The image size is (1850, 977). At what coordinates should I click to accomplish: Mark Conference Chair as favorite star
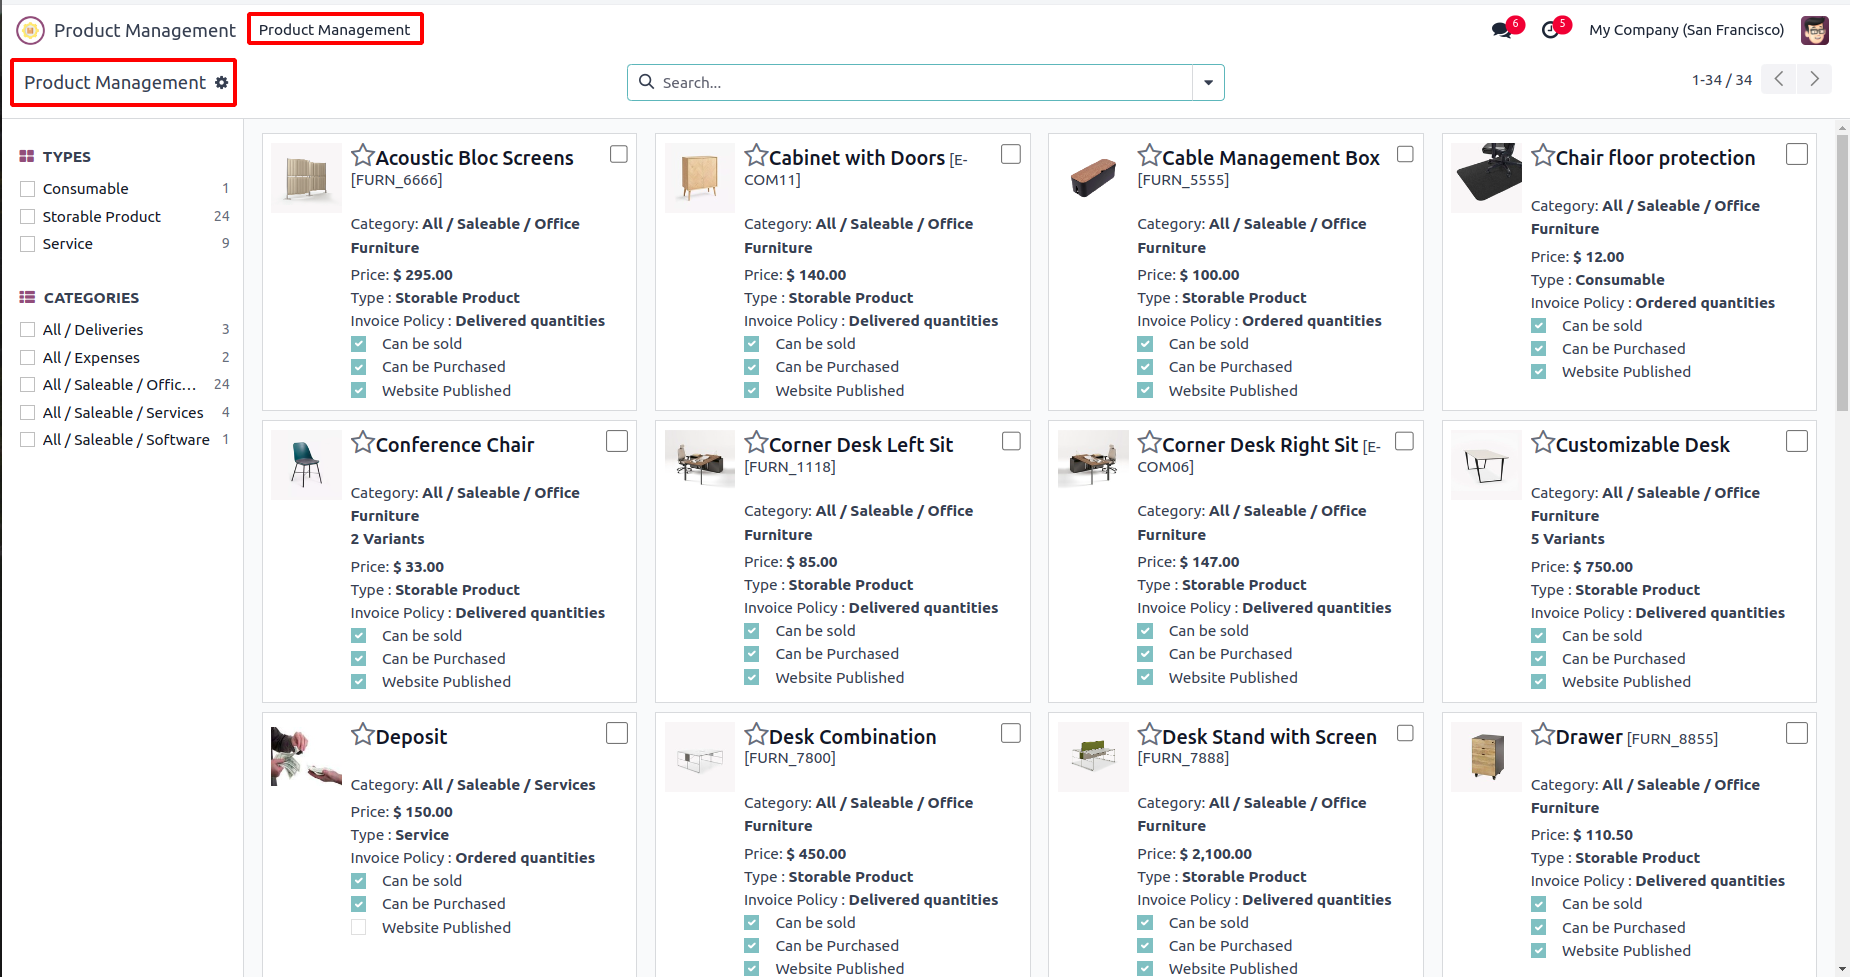[363, 442]
